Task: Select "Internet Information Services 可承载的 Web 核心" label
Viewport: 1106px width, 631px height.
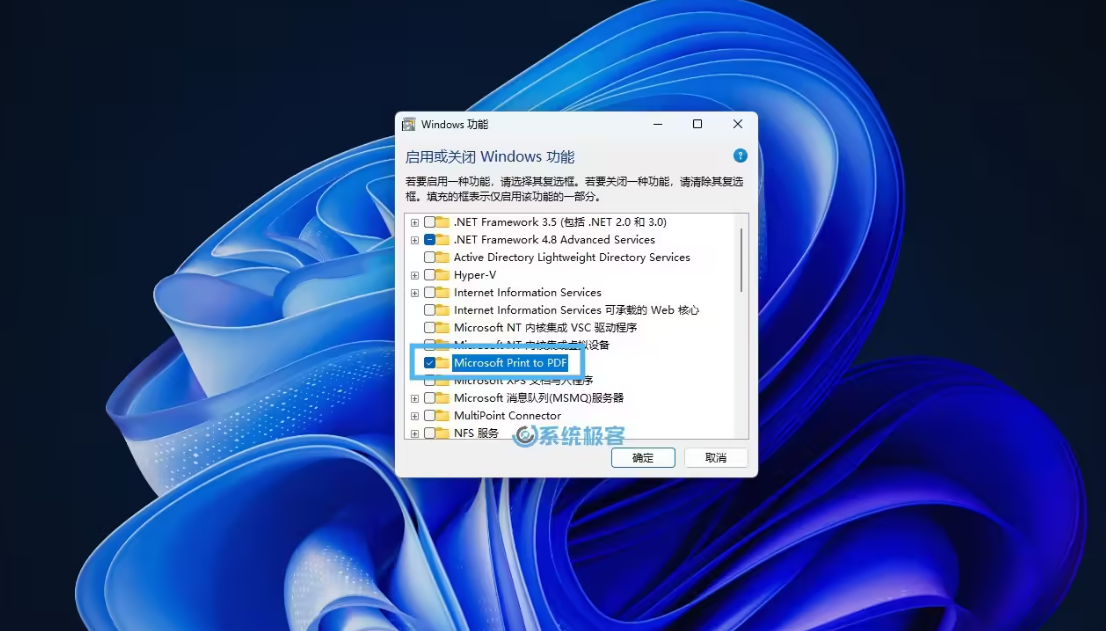Action: tap(576, 310)
